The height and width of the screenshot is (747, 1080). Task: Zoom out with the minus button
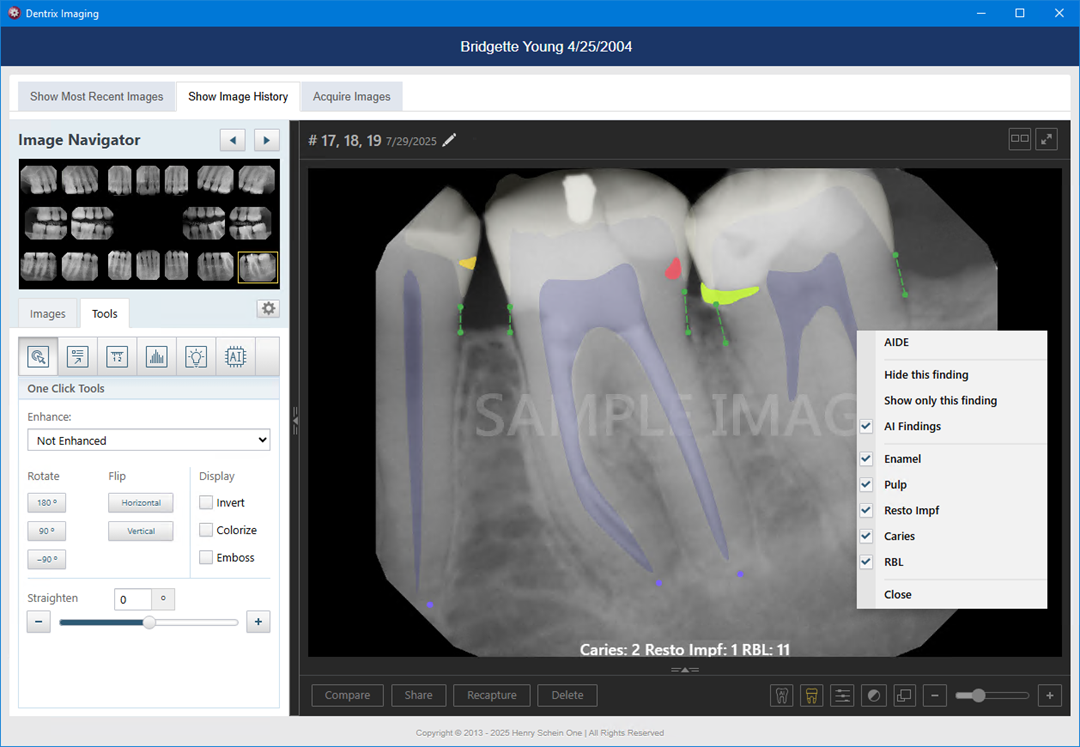click(x=935, y=695)
